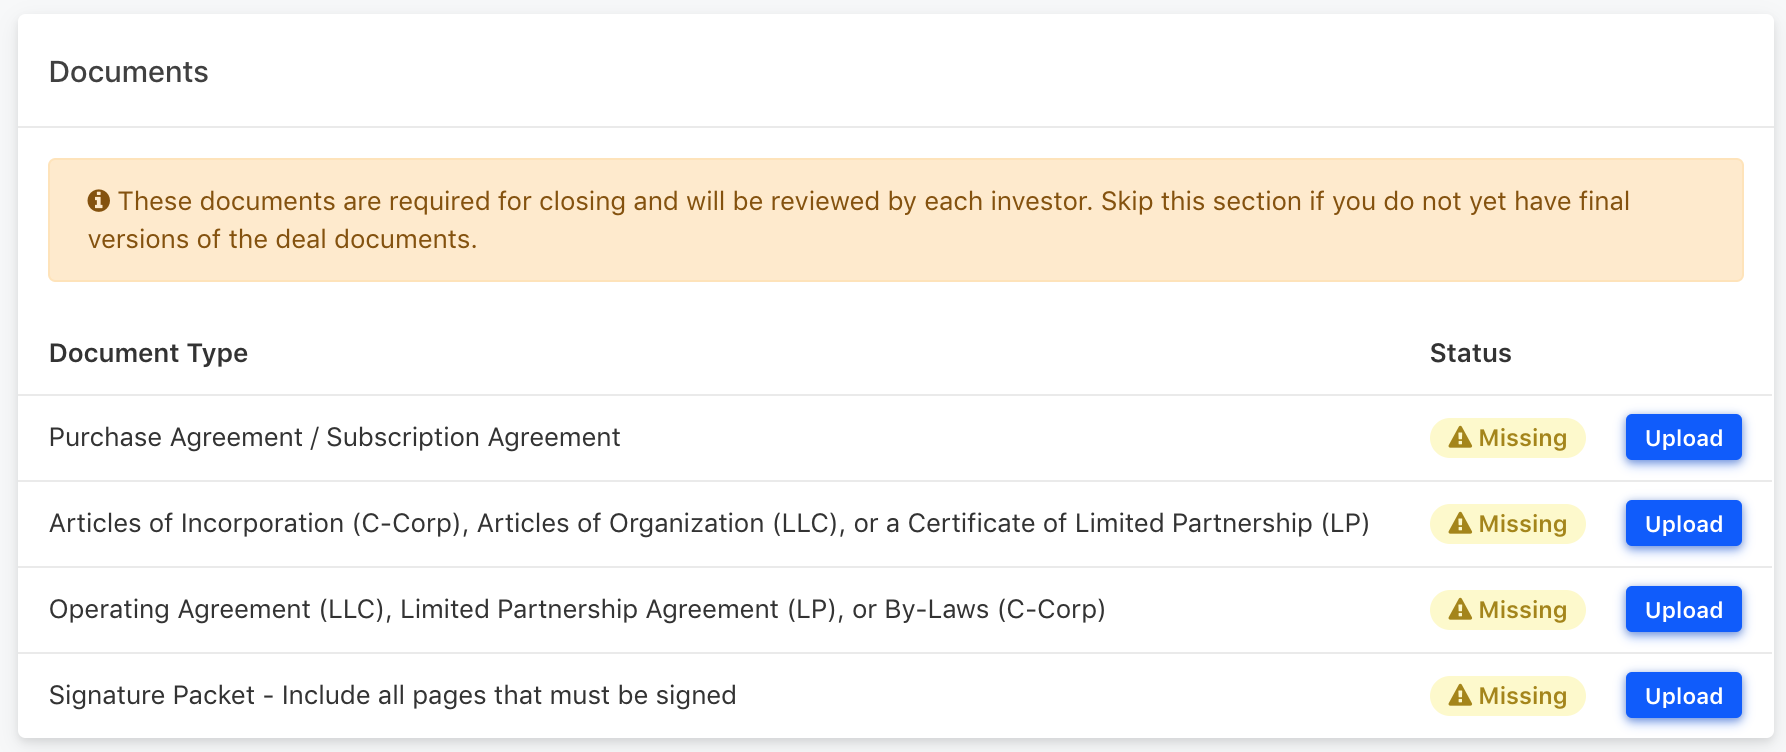Upload the Operating Agreement document
Viewport: 1786px width, 752px height.
click(x=1684, y=609)
